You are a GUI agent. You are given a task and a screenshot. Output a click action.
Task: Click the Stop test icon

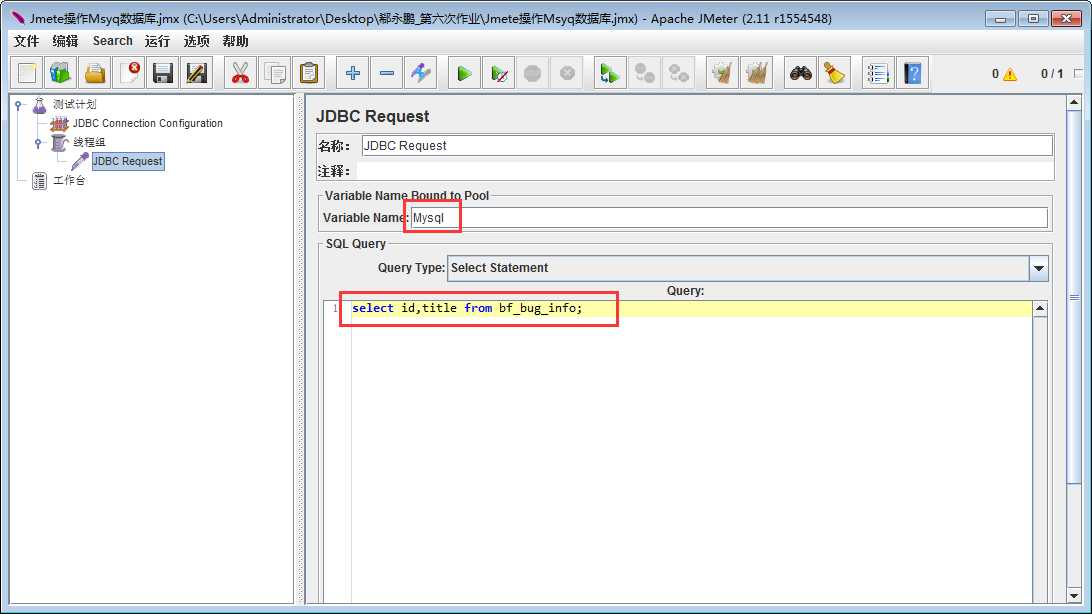(x=533, y=73)
